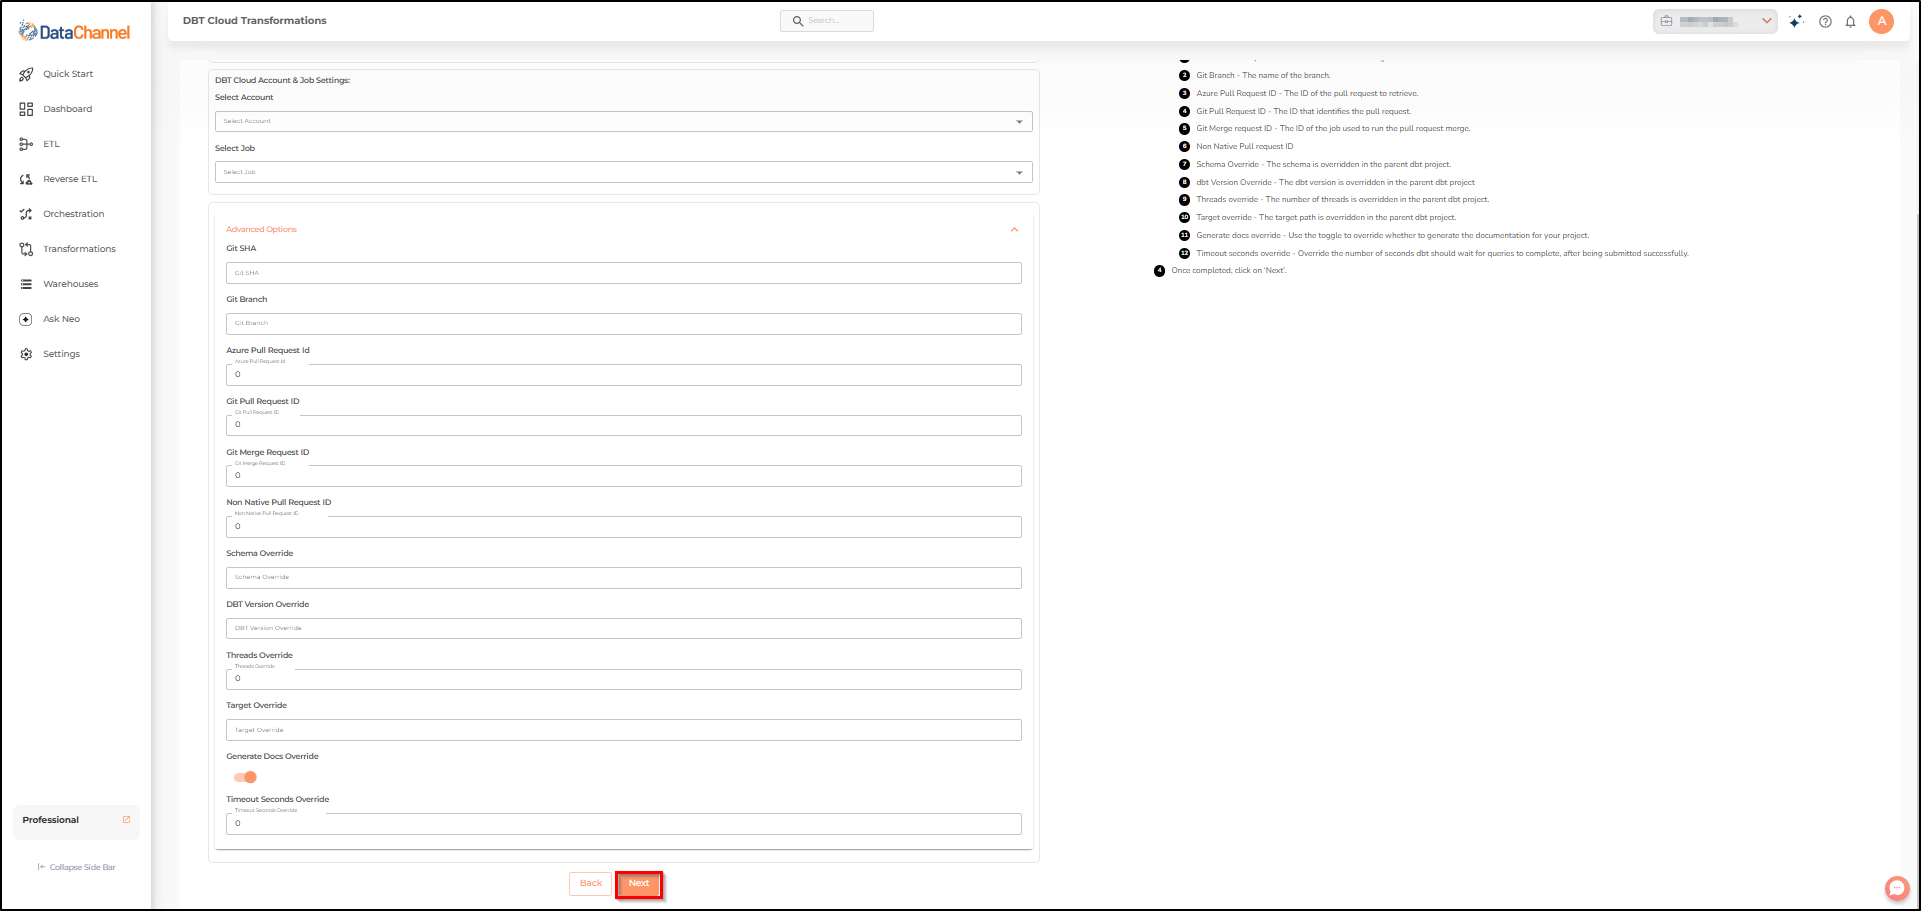Open the chat support bubble

(1897, 888)
